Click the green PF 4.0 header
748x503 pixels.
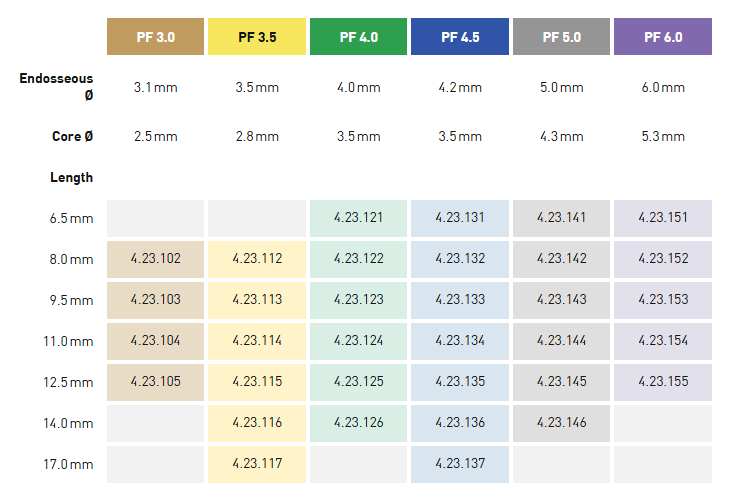[358, 37]
